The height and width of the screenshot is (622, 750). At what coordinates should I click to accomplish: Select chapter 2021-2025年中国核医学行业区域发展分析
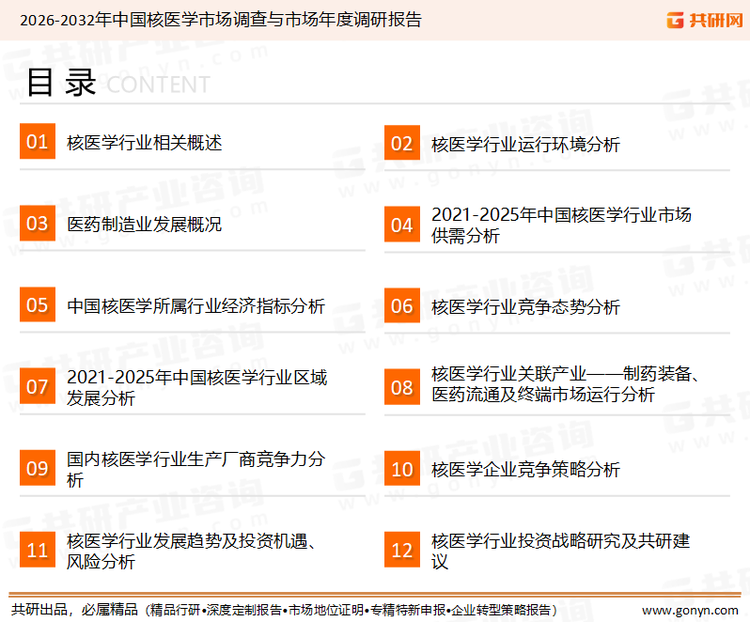pos(197,388)
